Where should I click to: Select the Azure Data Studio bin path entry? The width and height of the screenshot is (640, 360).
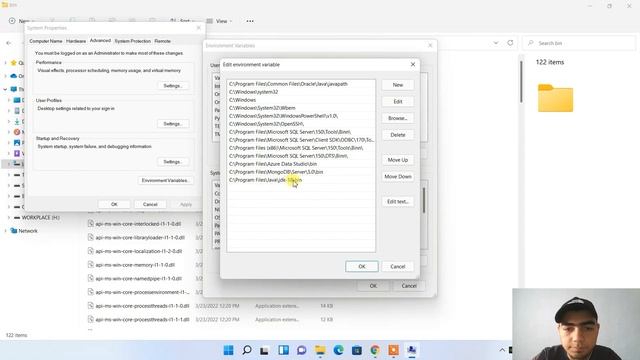tap(301, 164)
